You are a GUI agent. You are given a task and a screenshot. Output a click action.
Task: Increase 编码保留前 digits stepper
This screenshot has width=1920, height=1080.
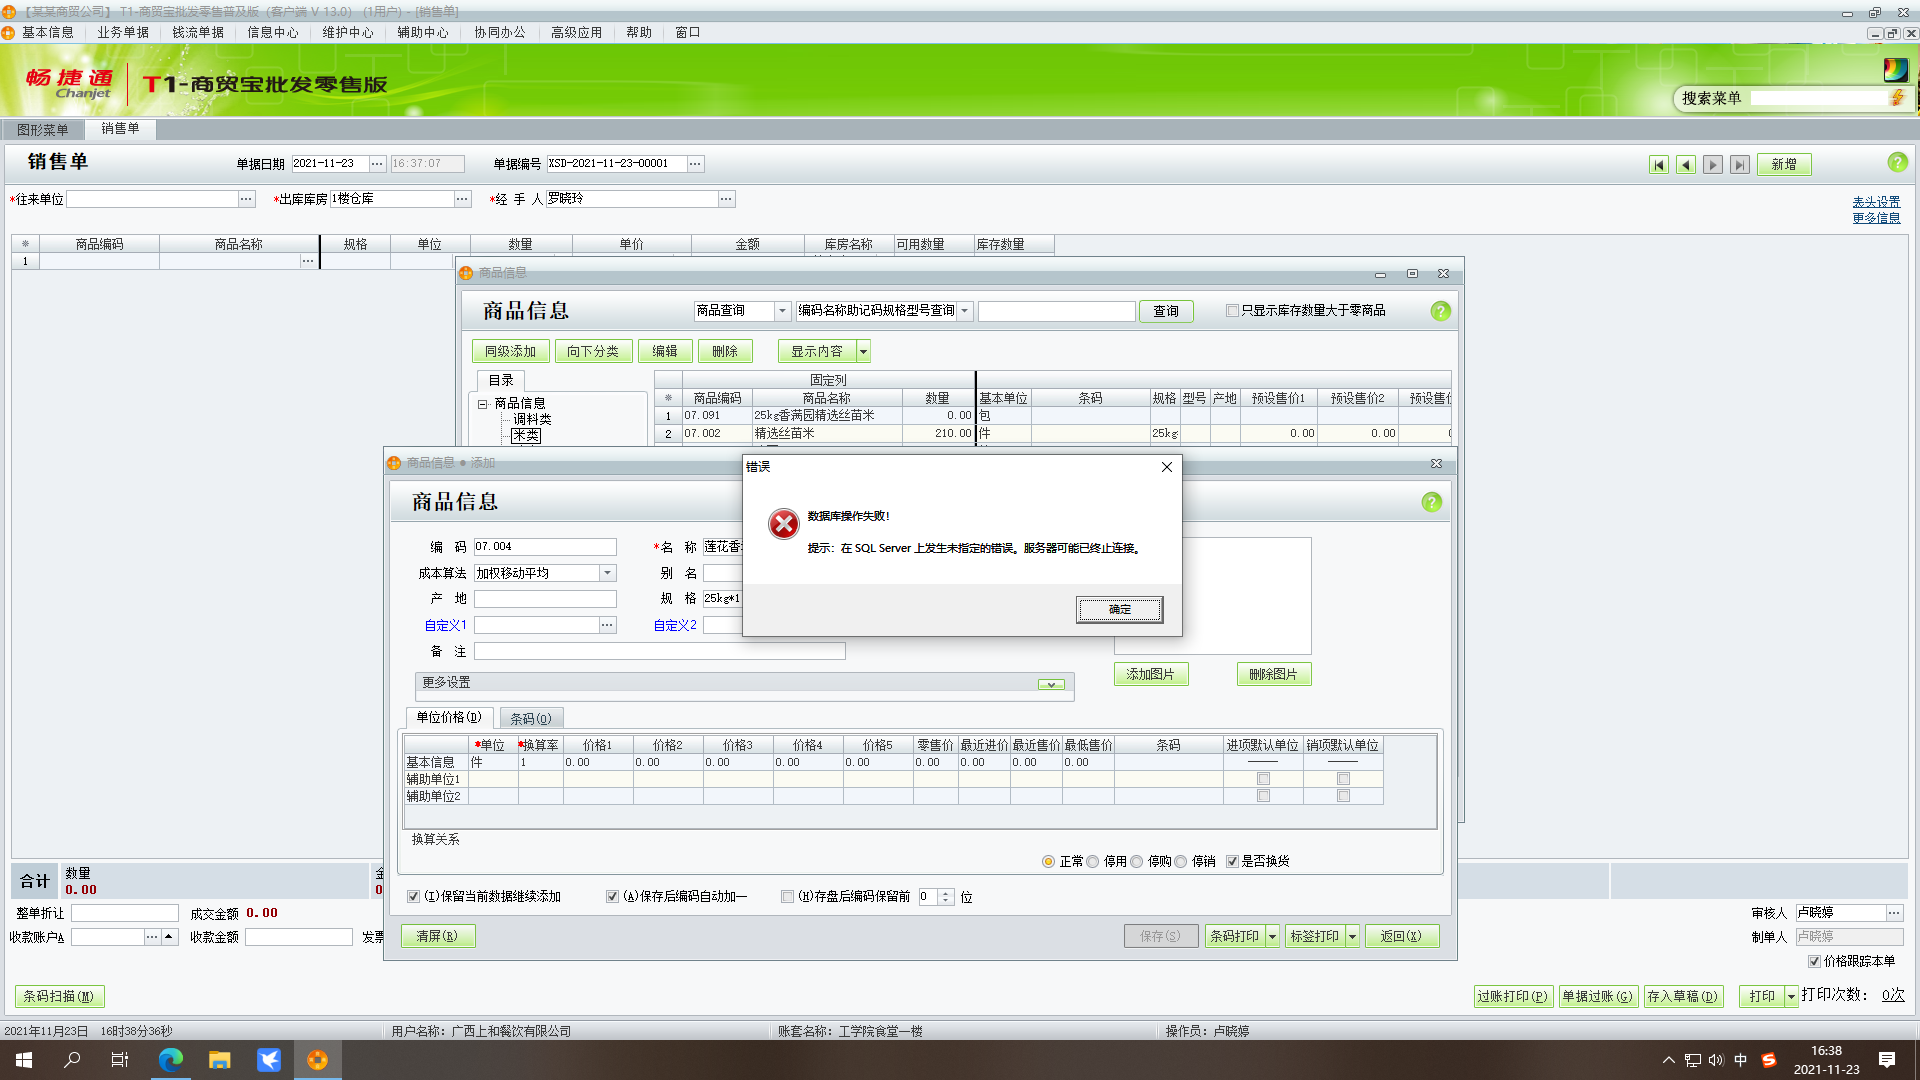945,893
